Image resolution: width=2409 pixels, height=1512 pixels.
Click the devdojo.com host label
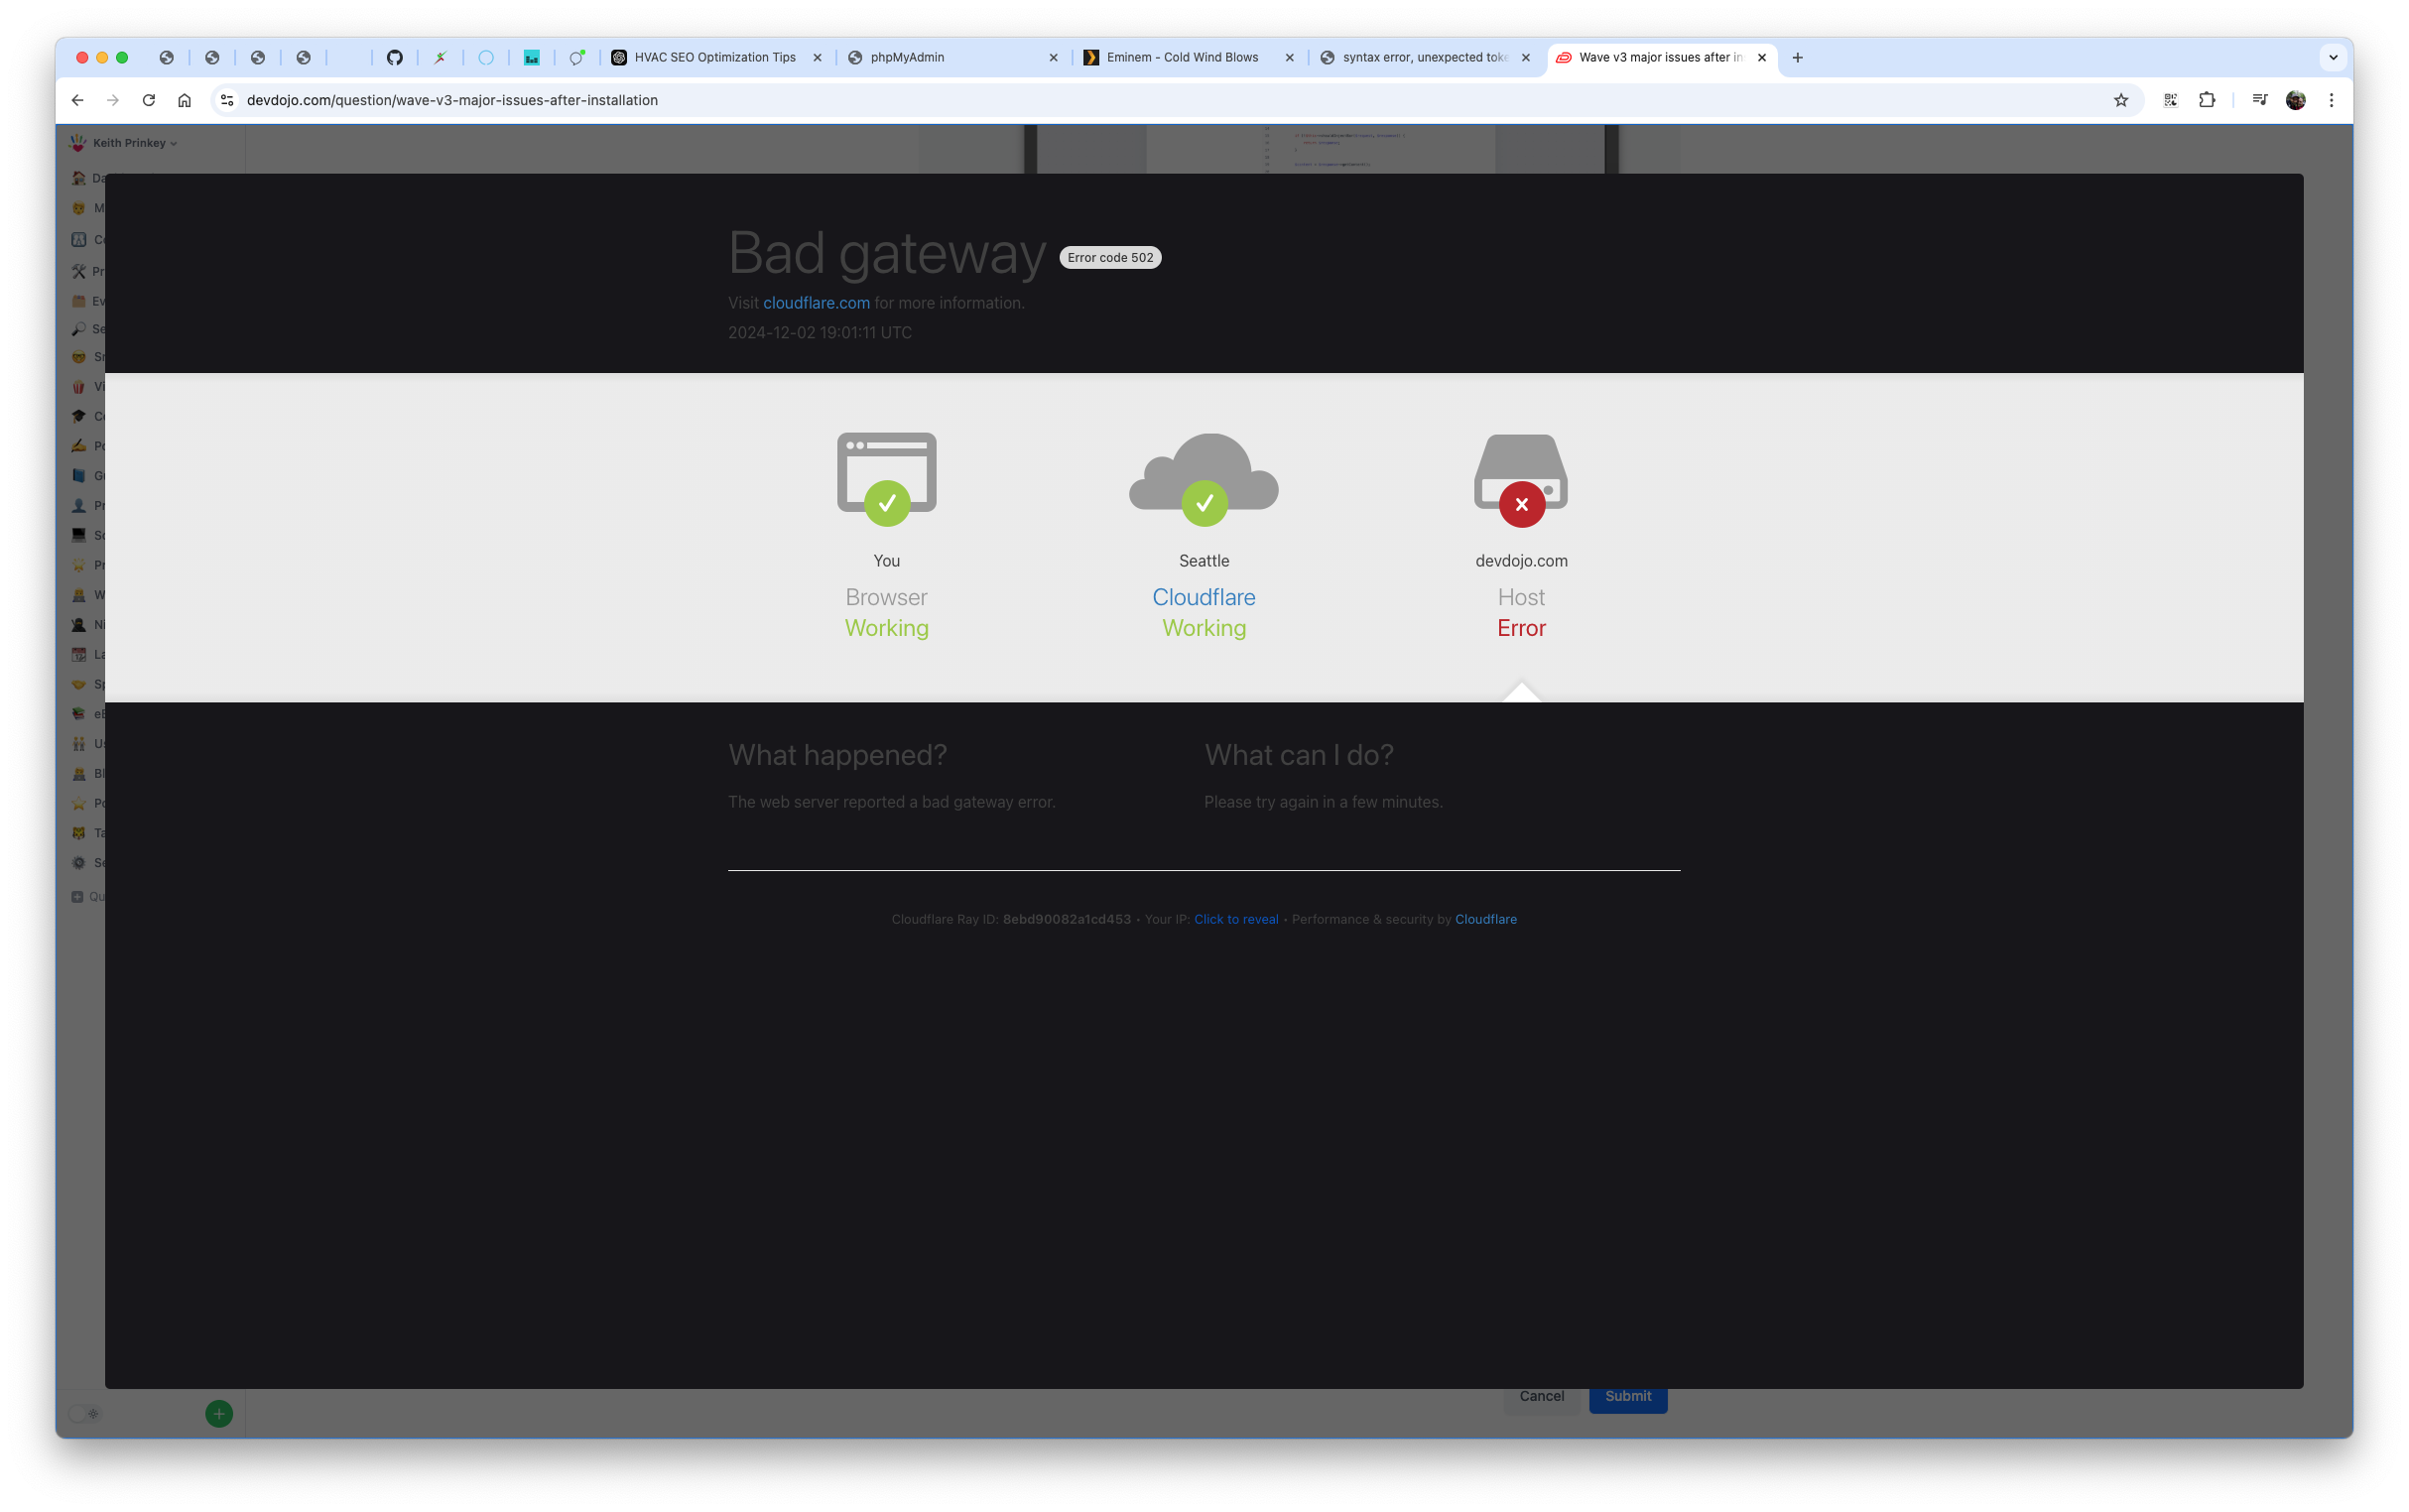tap(1520, 561)
